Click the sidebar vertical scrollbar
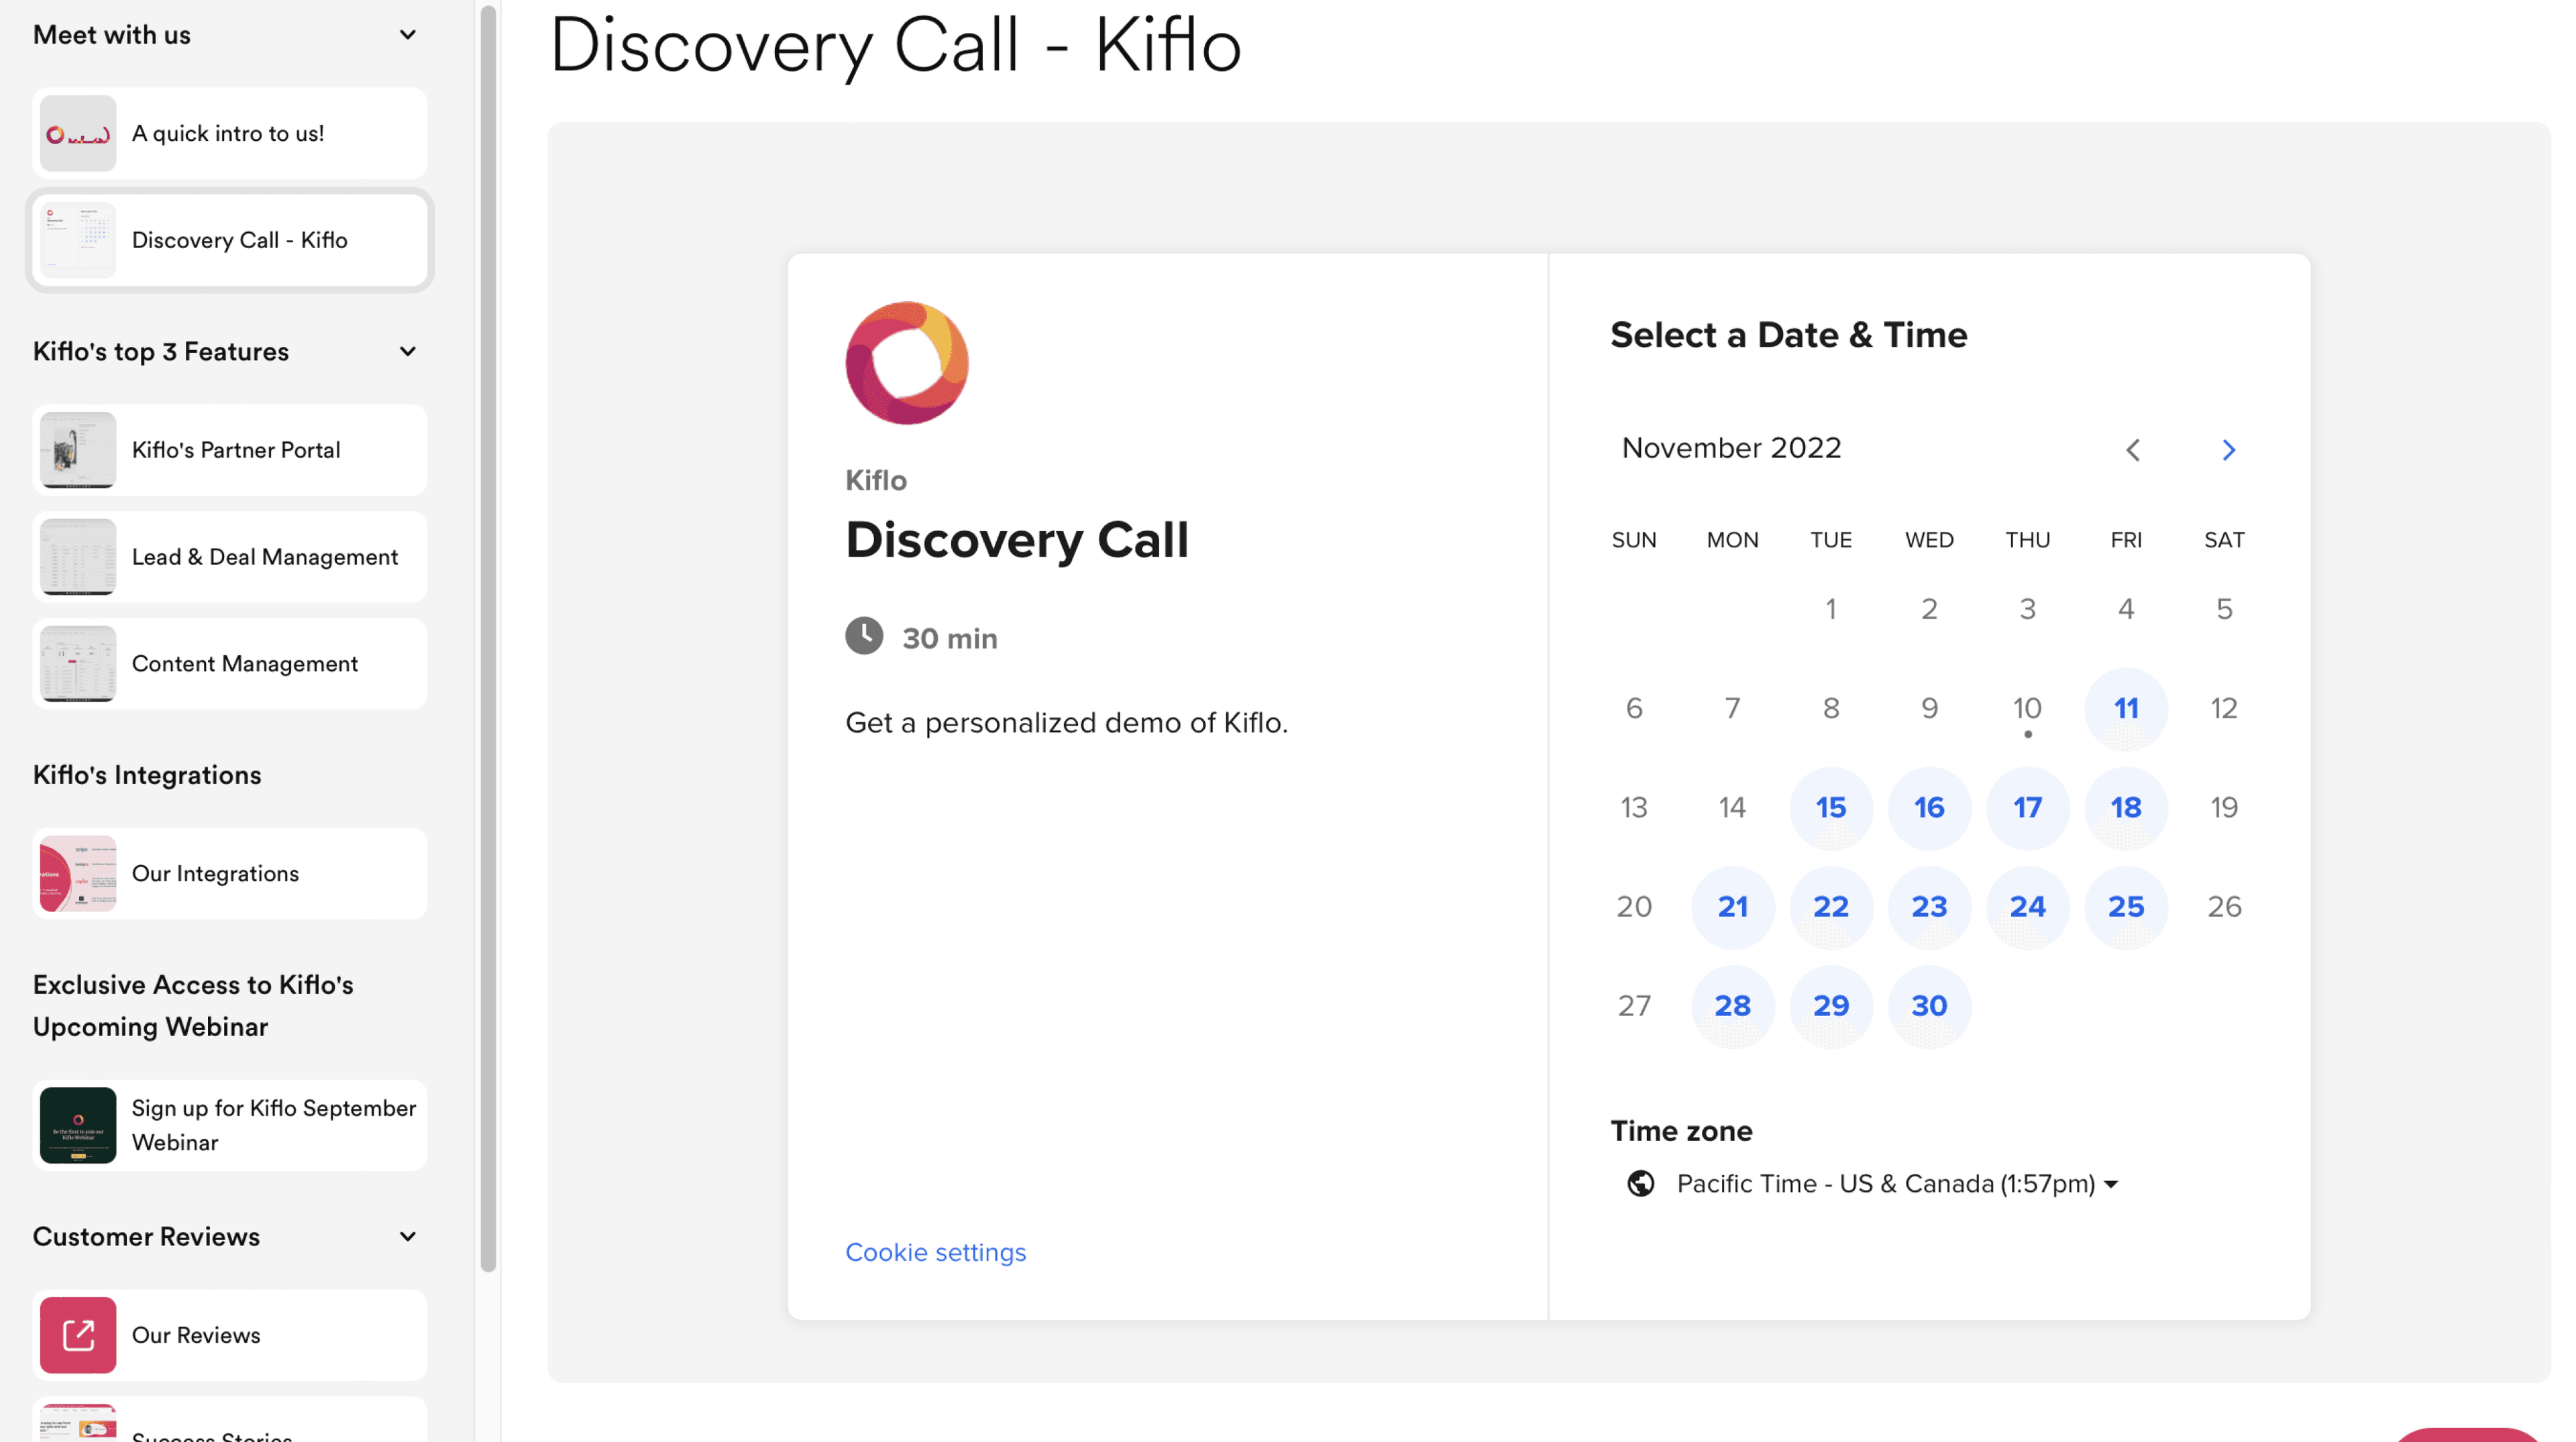This screenshot has width=2576, height=1442. [x=488, y=640]
